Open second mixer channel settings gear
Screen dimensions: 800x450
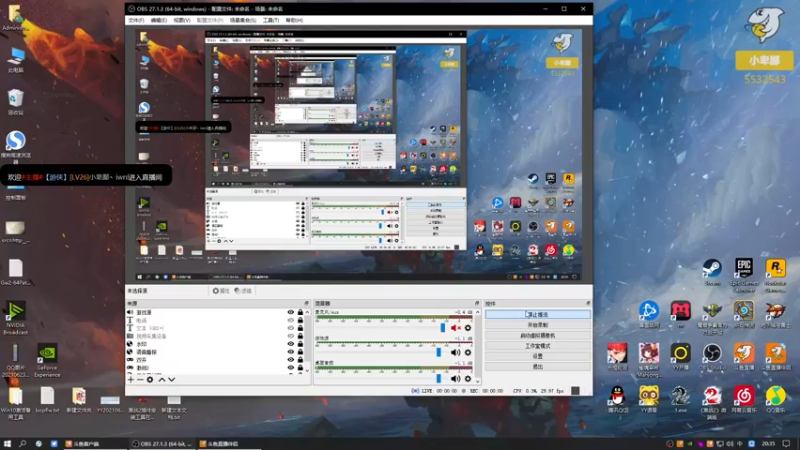coord(468,353)
